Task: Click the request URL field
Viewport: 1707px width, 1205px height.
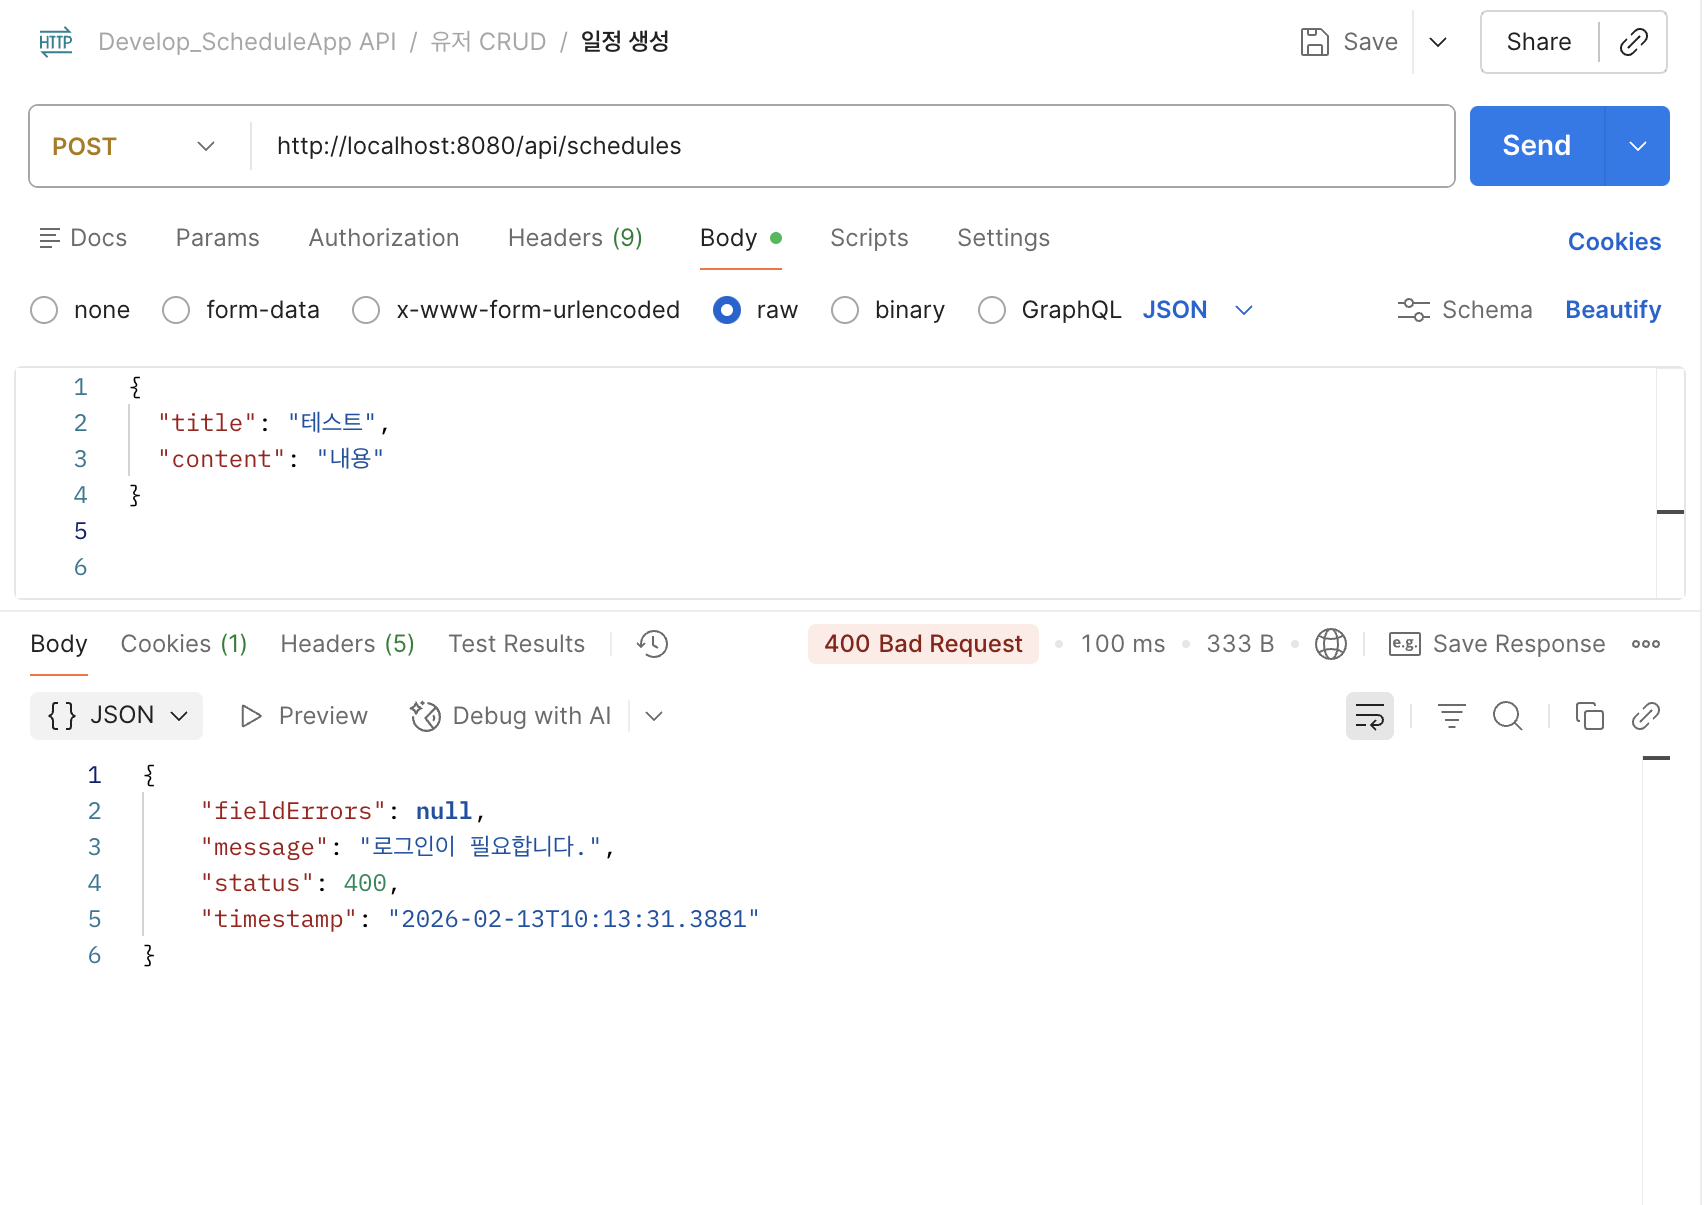Action: (x=853, y=146)
